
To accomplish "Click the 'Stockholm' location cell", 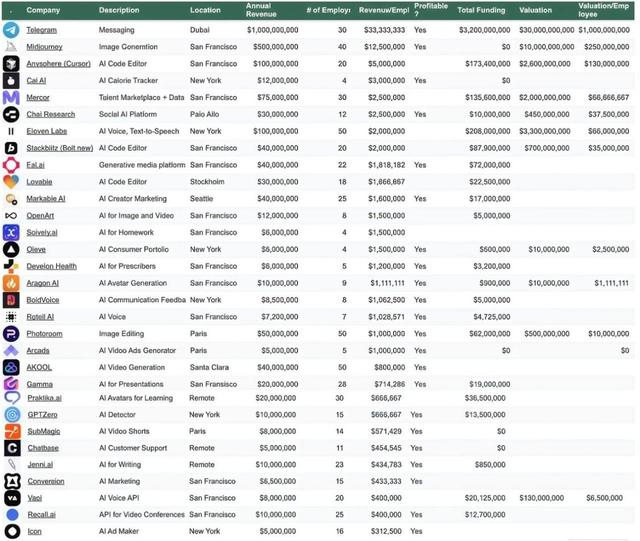I will click(207, 182).
